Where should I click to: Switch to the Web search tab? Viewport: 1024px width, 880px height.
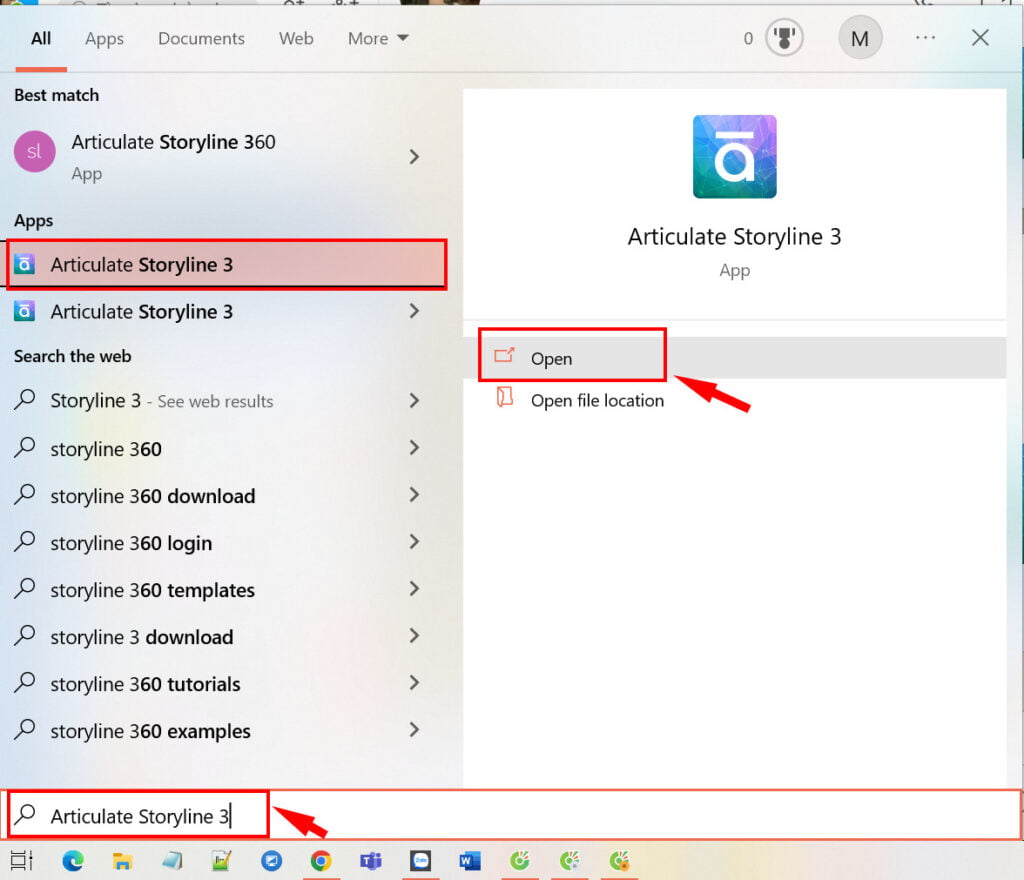point(296,39)
